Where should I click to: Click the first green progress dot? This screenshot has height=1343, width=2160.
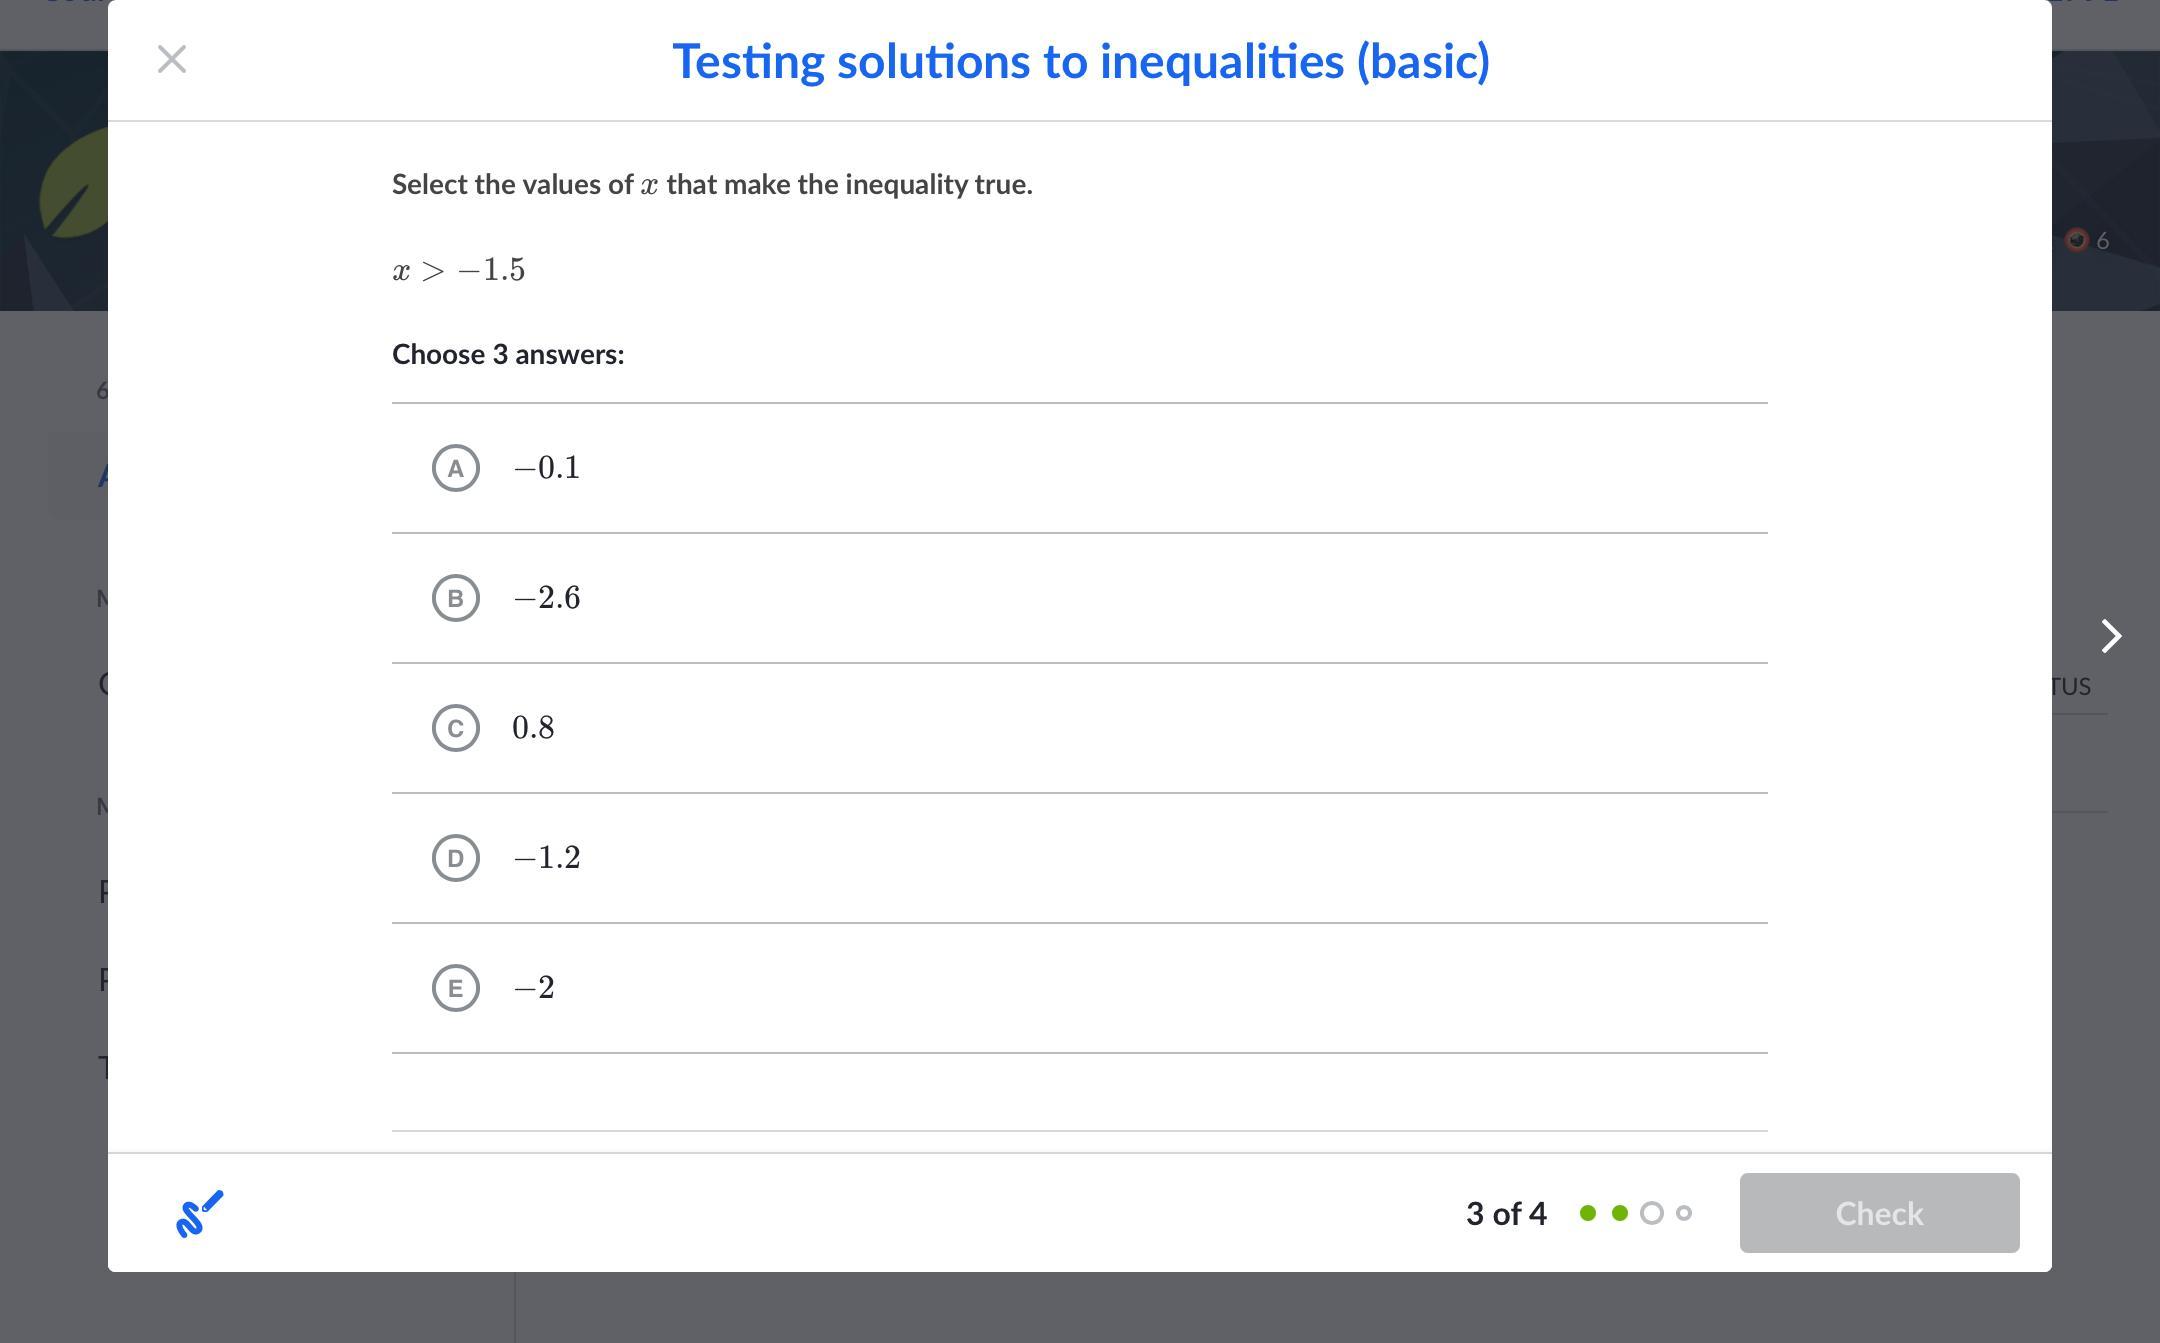click(1588, 1213)
